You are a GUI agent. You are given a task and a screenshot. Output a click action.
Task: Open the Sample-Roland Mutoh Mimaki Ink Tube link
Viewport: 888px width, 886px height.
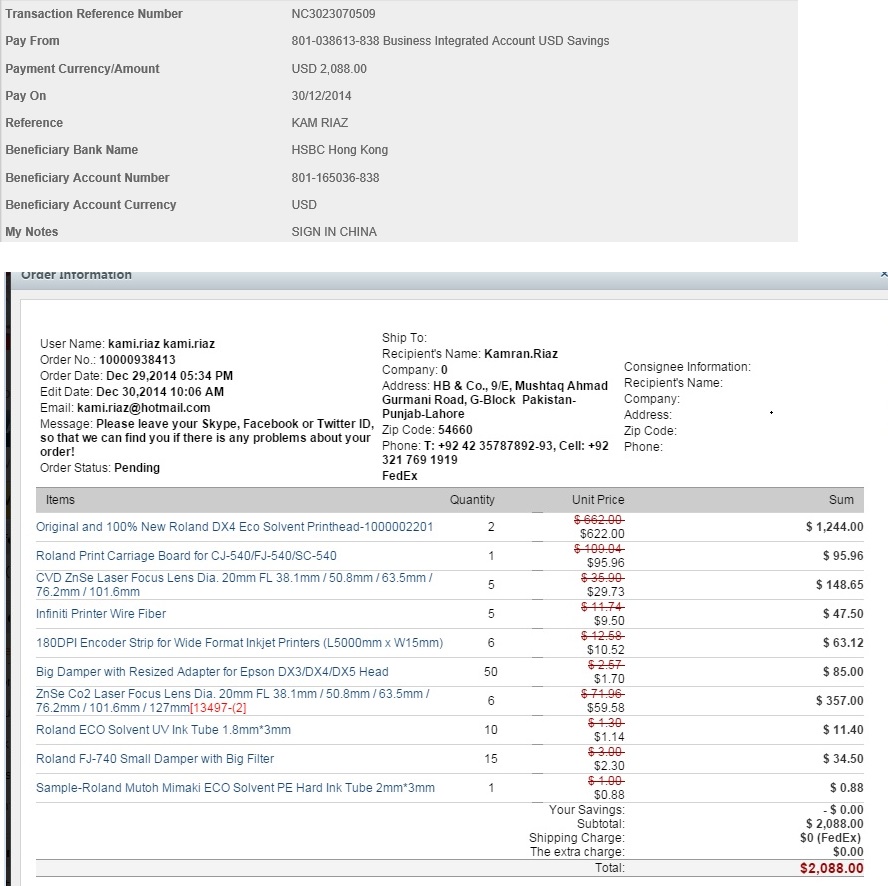pos(235,787)
